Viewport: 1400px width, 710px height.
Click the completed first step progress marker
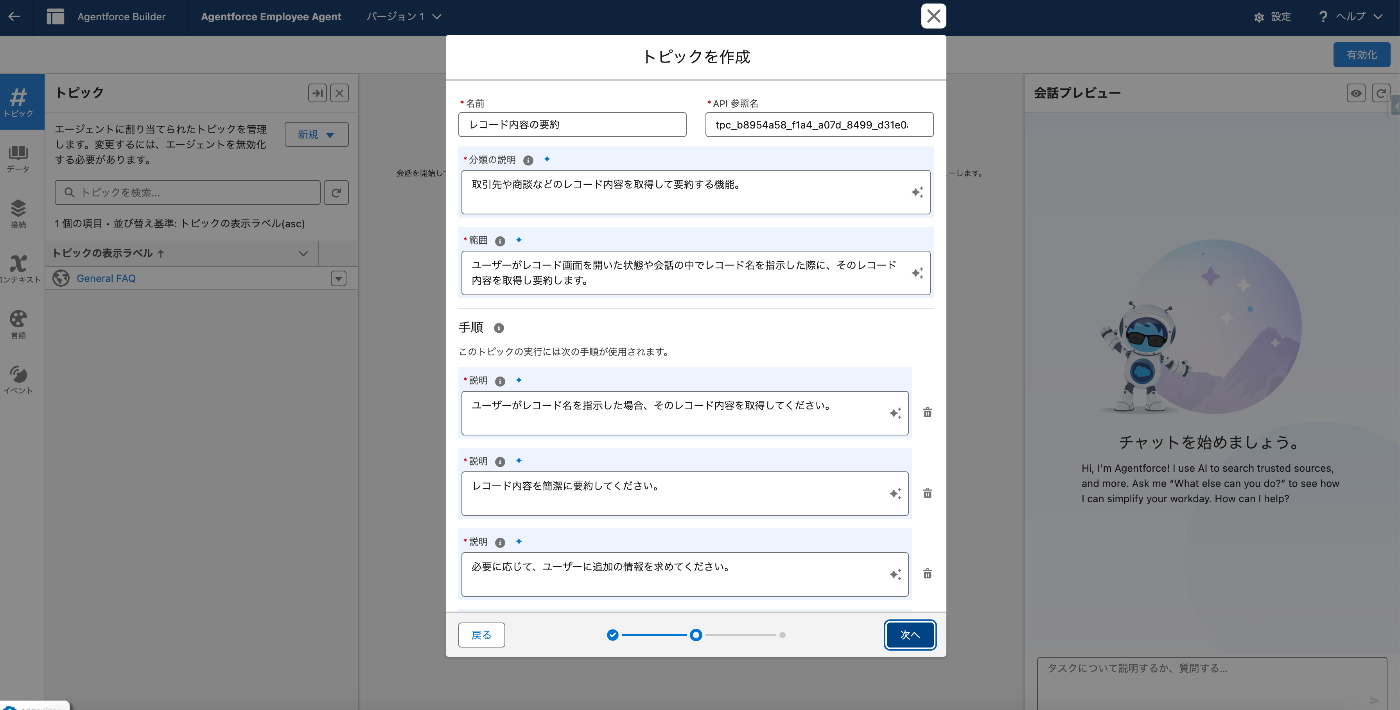pos(613,635)
